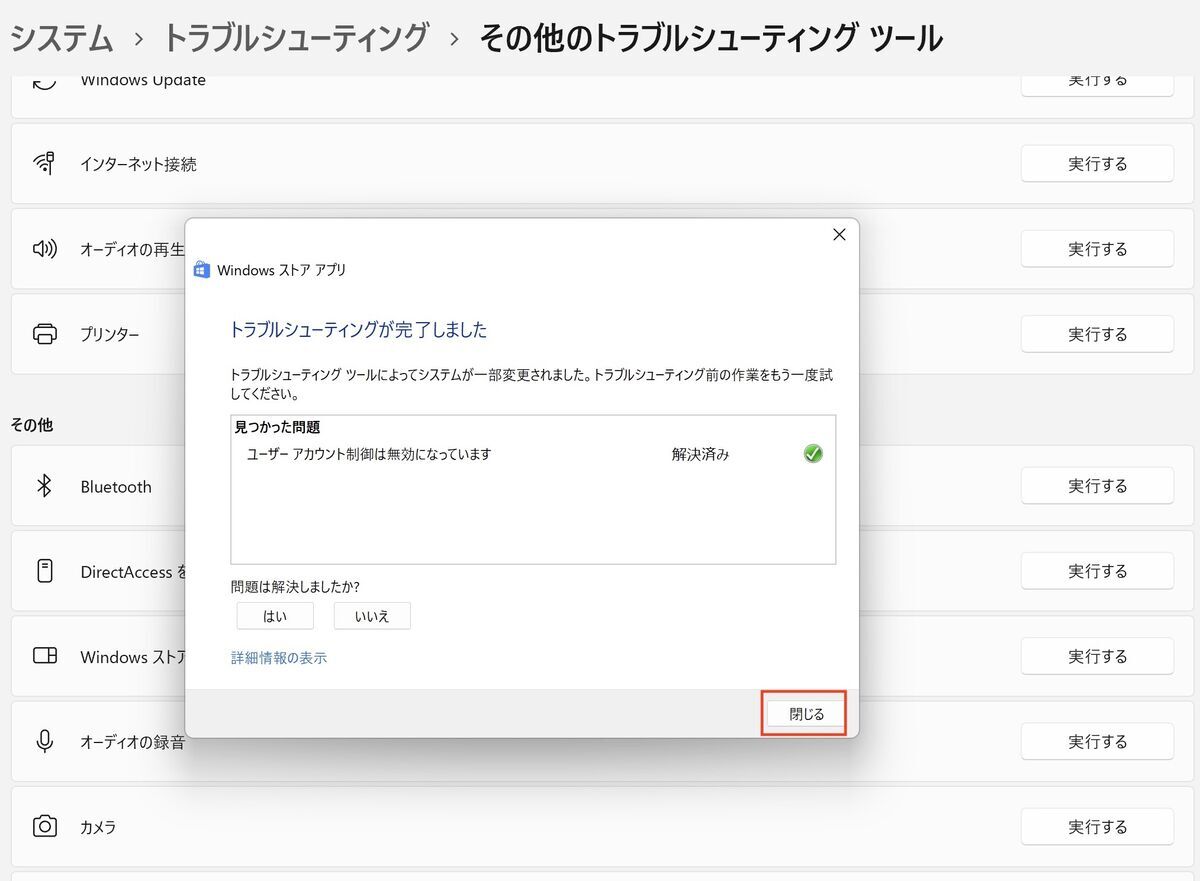The image size is (1200, 881).
Task: Click the オーディオの録音 label
Action: click(x=132, y=742)
